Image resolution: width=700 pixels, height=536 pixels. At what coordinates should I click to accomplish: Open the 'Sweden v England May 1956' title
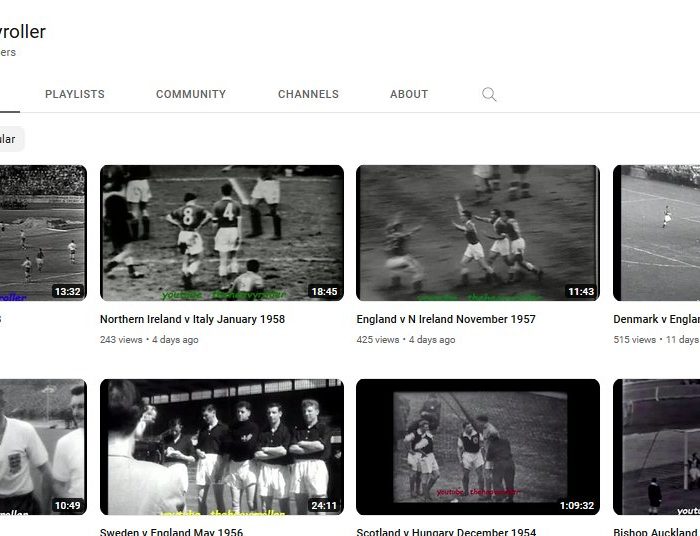(x=171, y=532)
